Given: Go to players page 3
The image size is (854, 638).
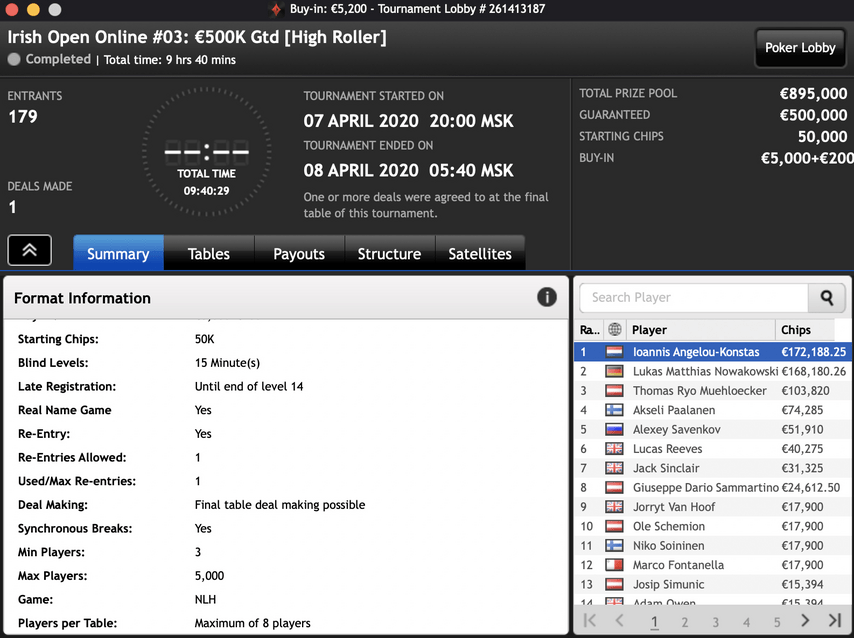Looking at the screenshot, I should (716, 622).
